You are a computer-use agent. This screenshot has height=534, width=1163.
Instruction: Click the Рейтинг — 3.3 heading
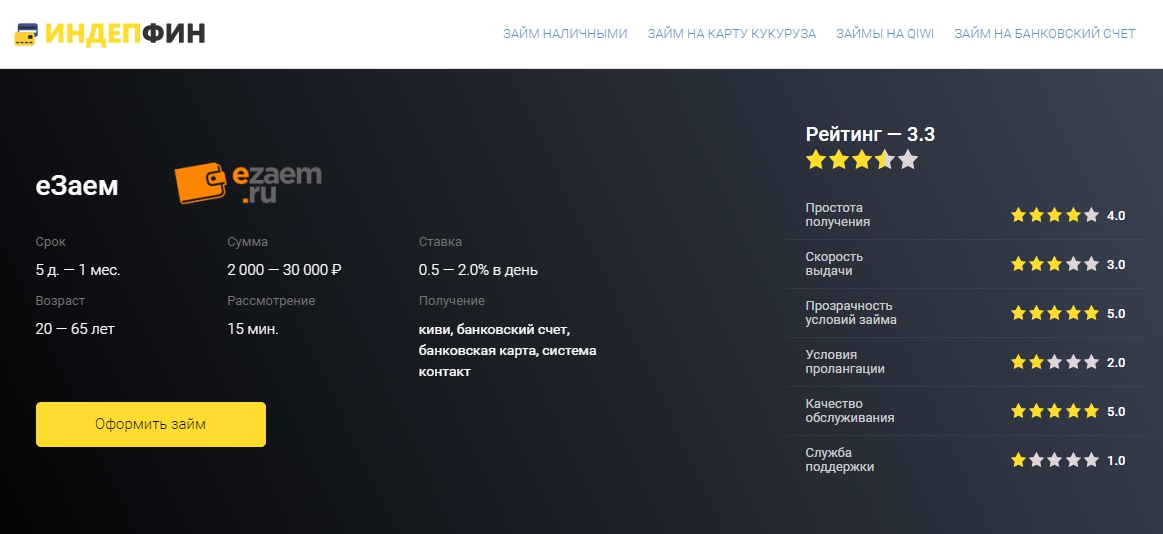pyautogui.click(x=870, y=134)
